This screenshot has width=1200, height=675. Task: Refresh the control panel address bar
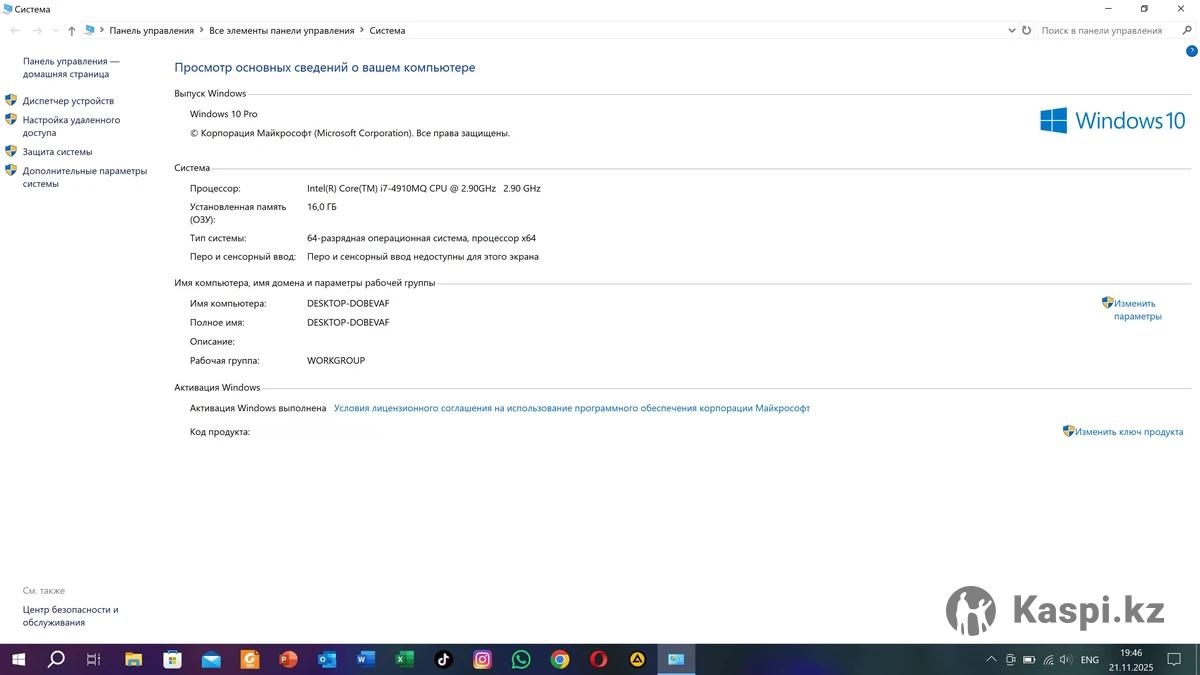click(1026, 31)
